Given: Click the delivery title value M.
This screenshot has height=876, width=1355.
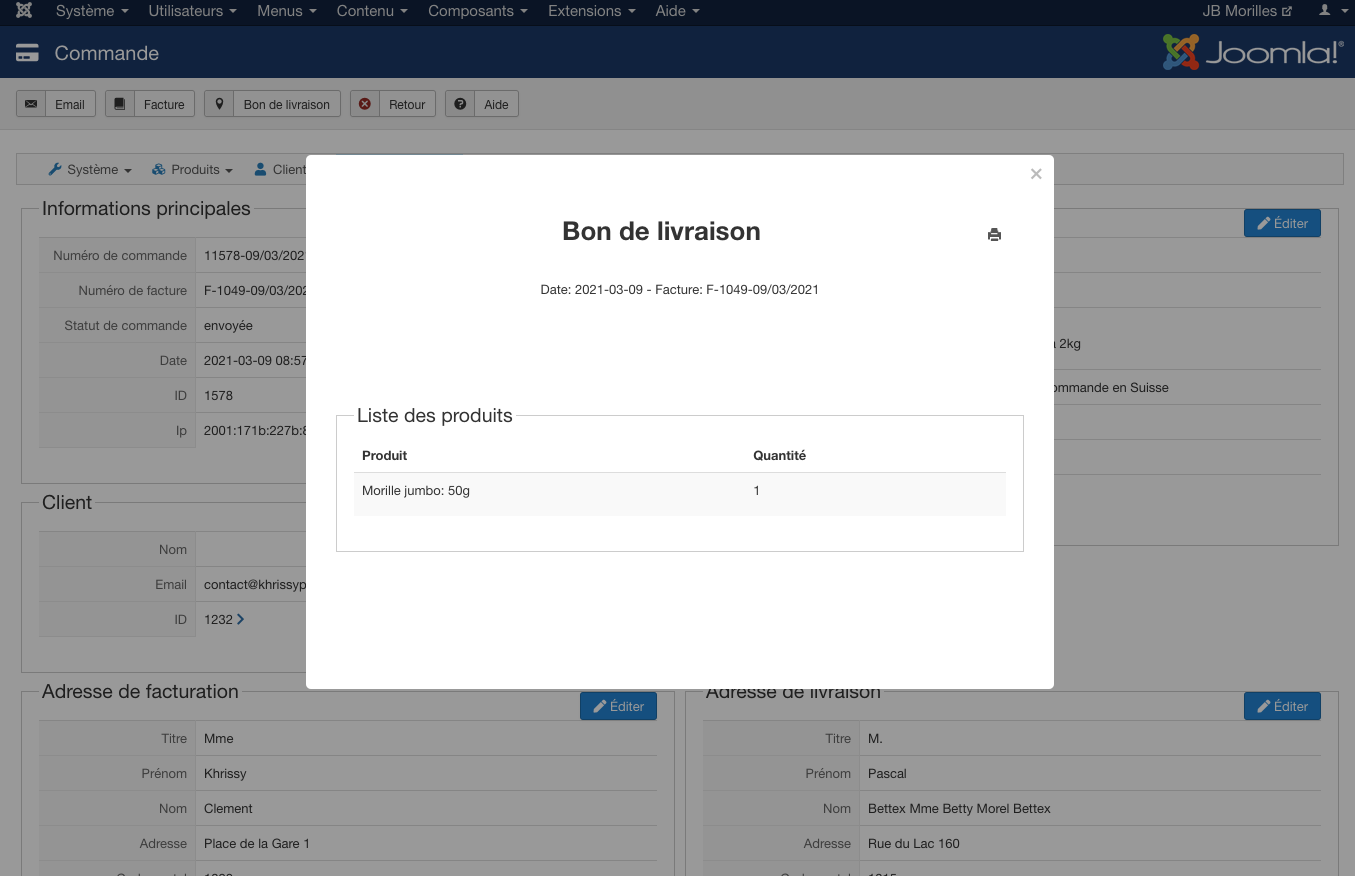Looking at the screenshot, I should [875, 739].
